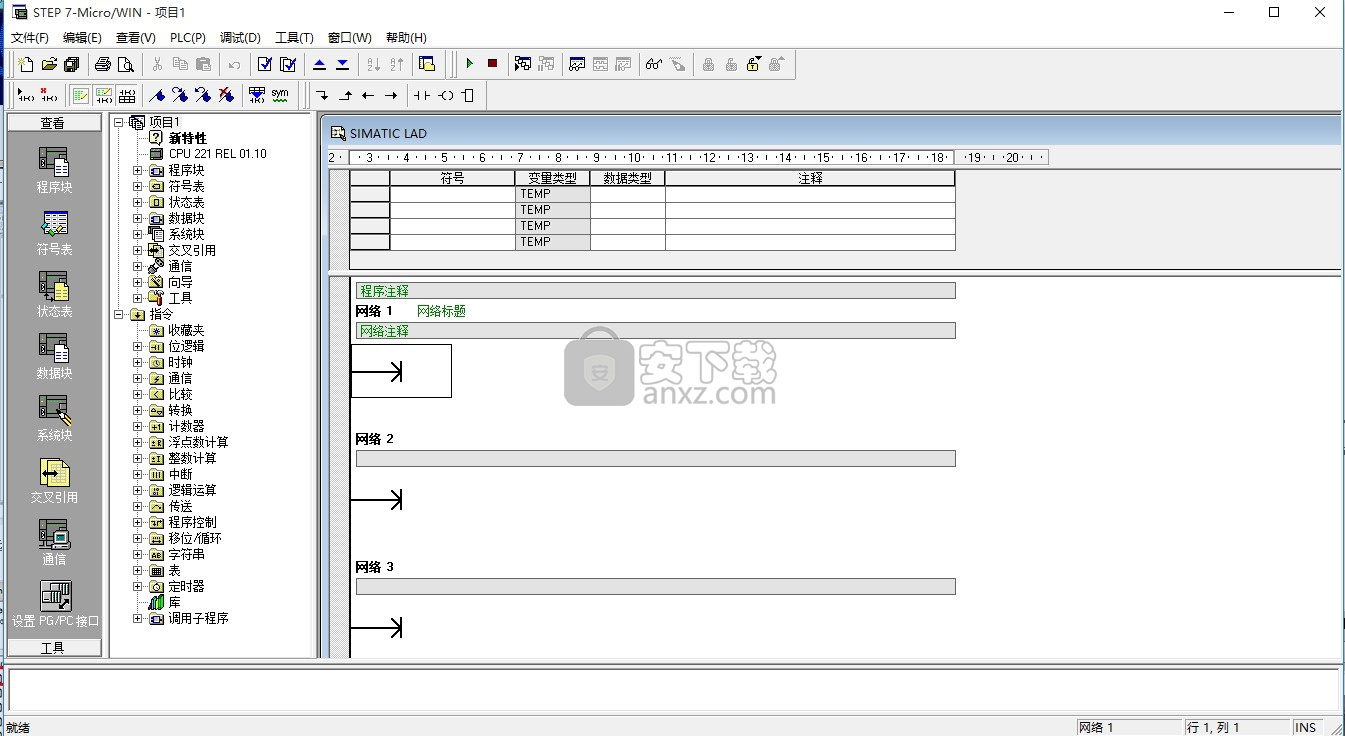Image resolution: width=1345 pixels, height=736 pixels.
Task: Click the Chart Status icon
Action: tap(577, 64)
